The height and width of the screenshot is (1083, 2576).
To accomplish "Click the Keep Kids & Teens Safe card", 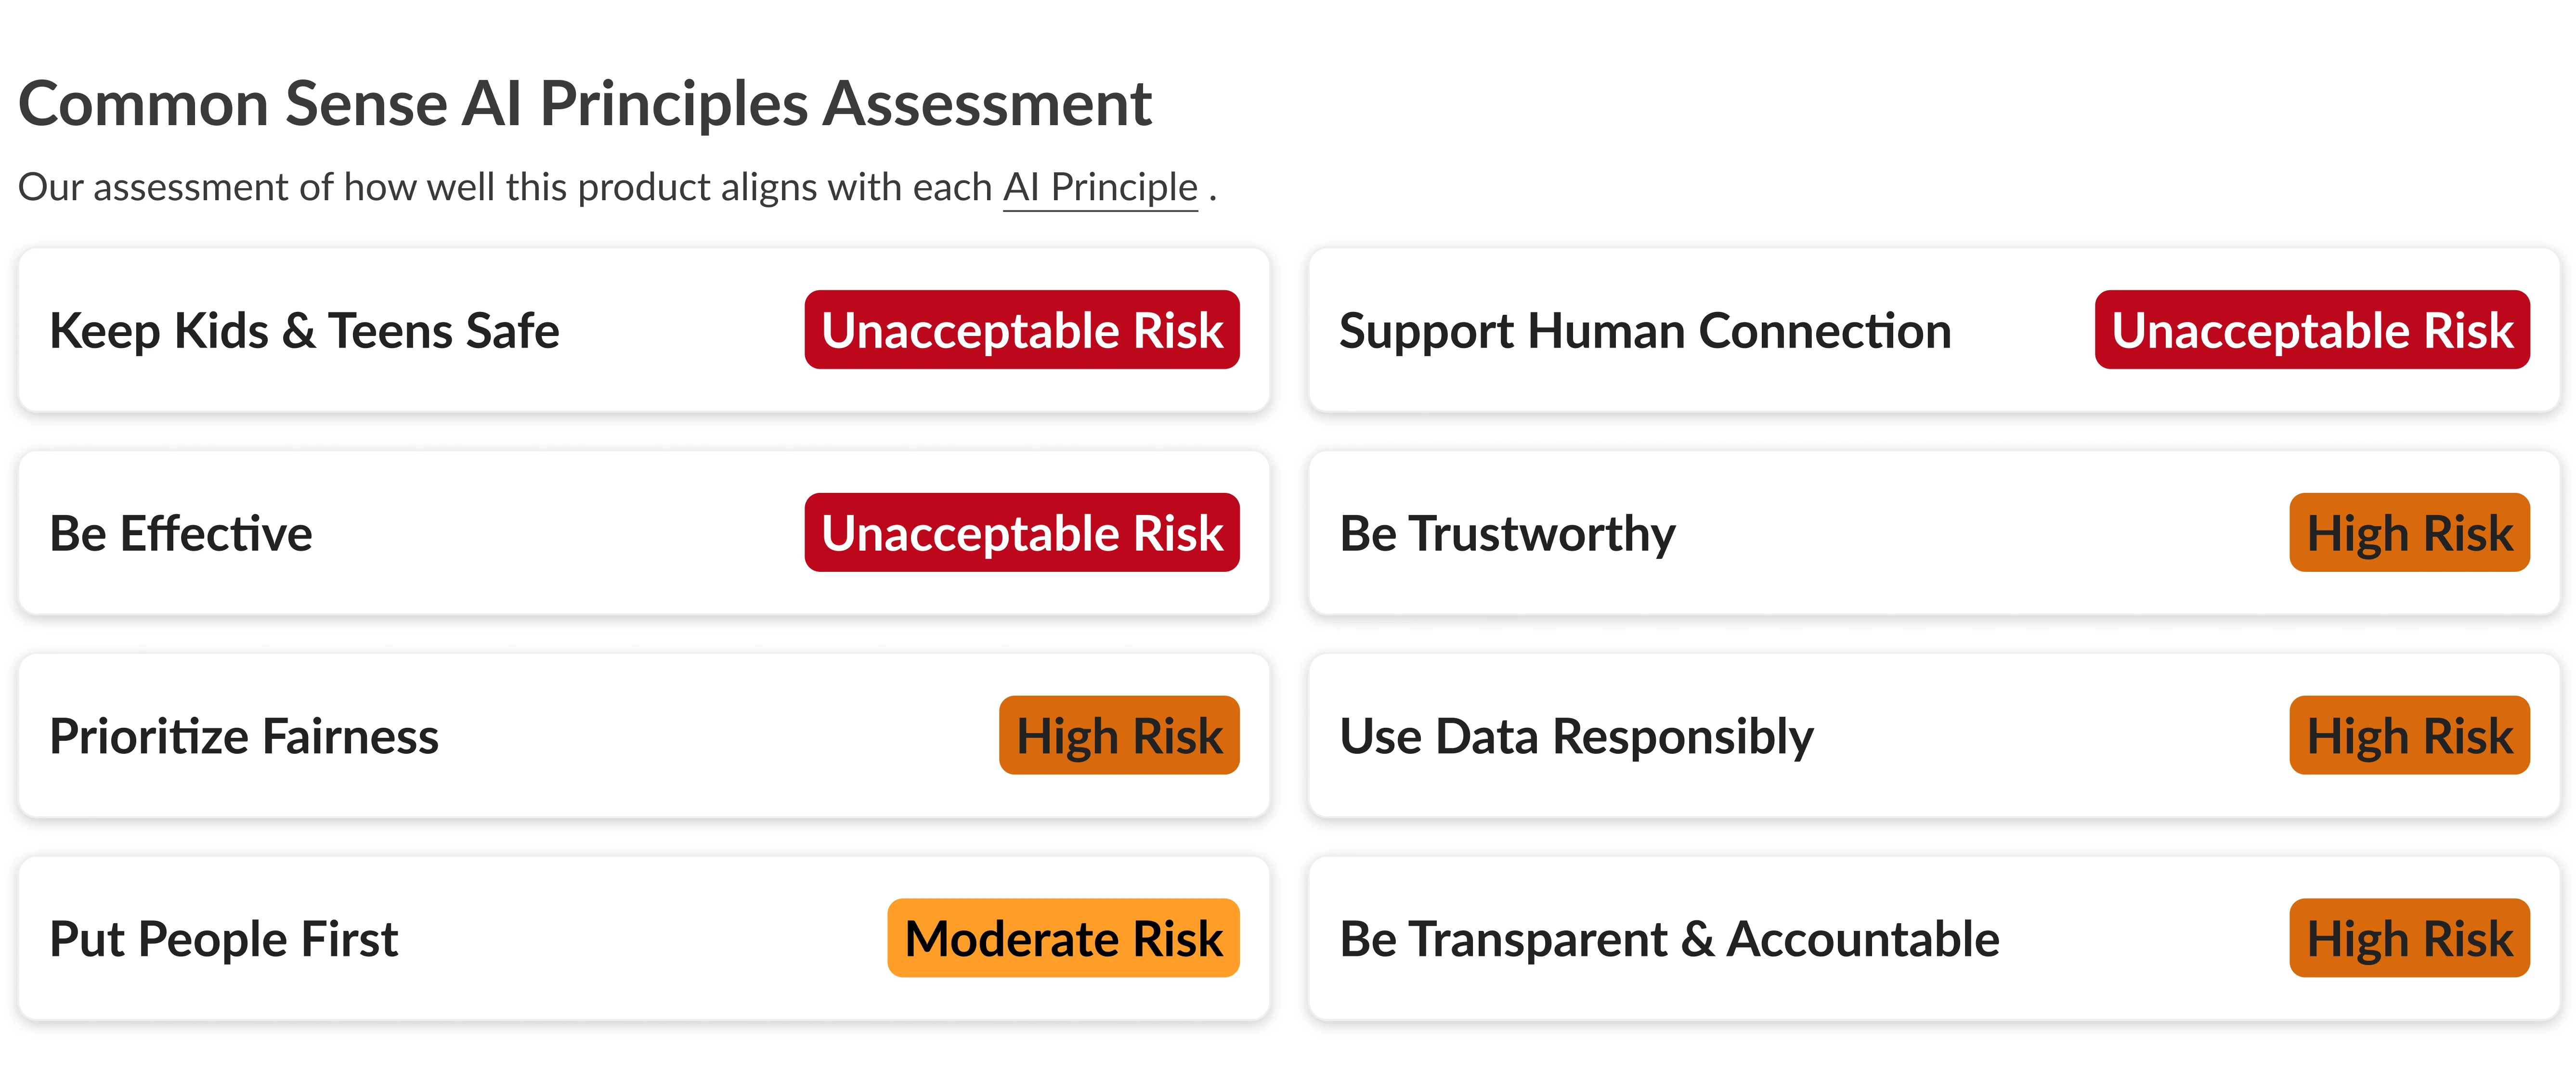I will (x=644, y=330).
